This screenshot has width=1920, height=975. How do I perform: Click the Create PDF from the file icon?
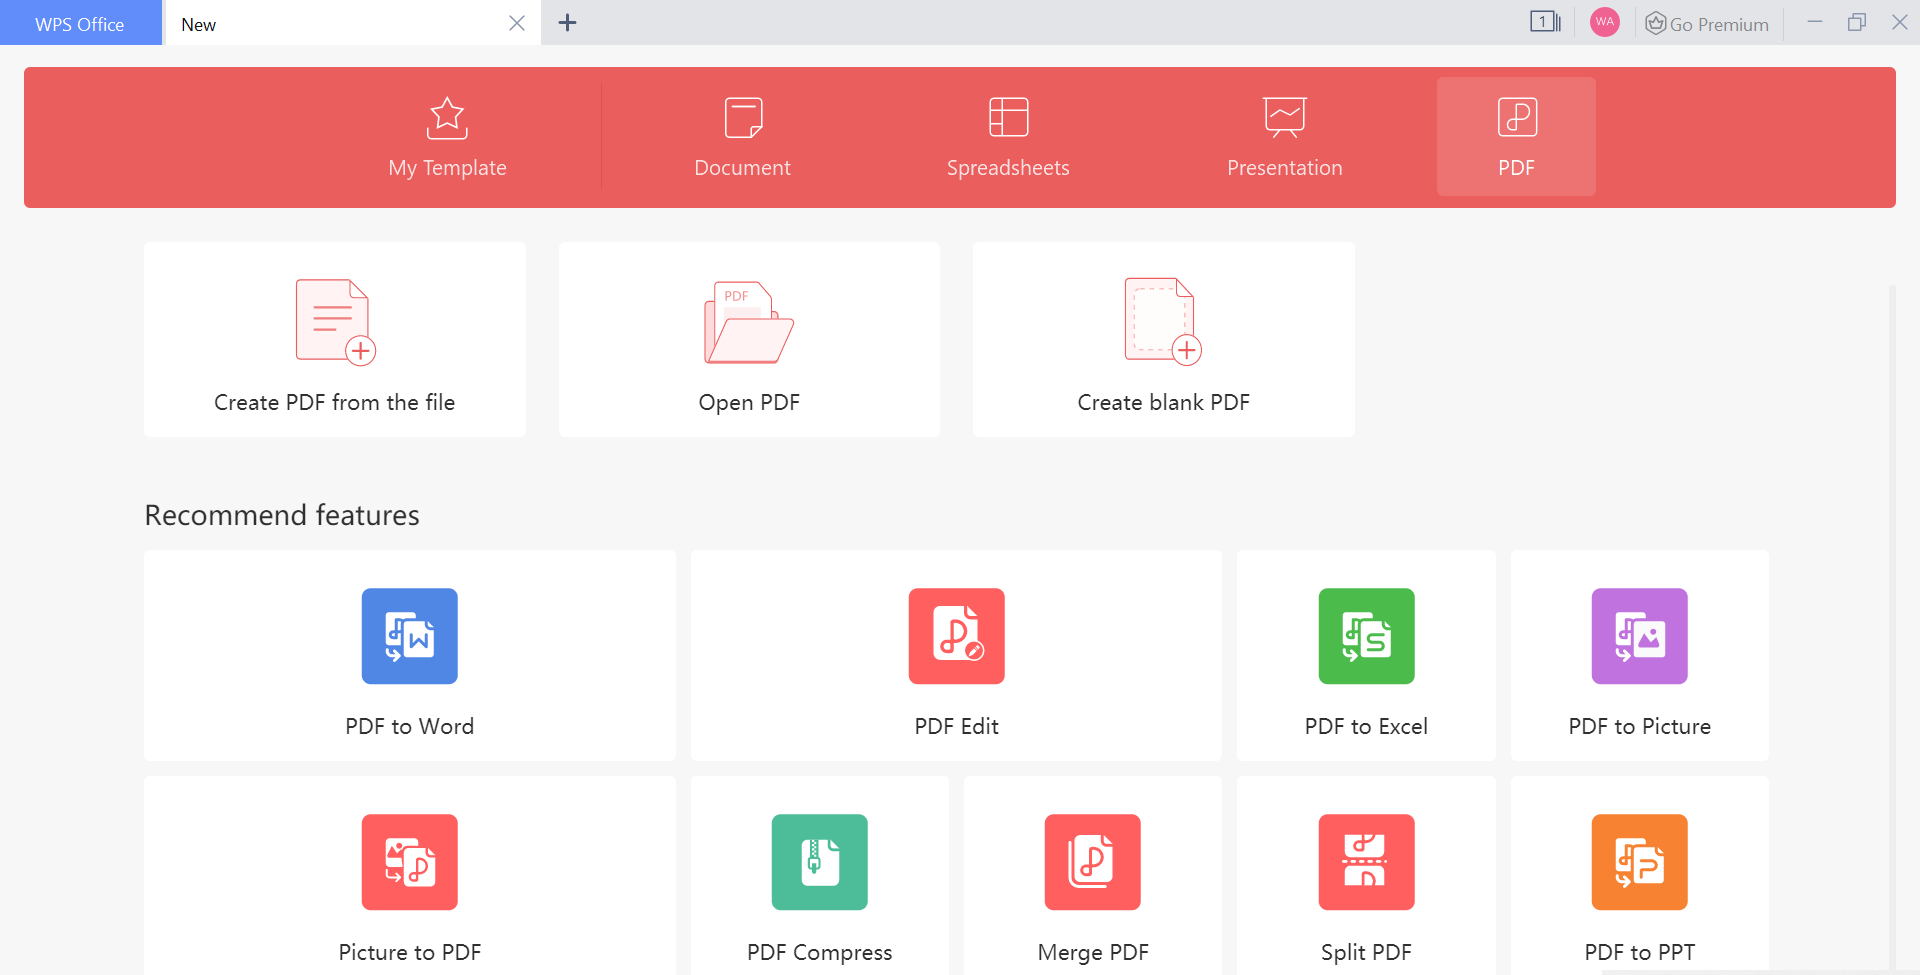point(335,322)
